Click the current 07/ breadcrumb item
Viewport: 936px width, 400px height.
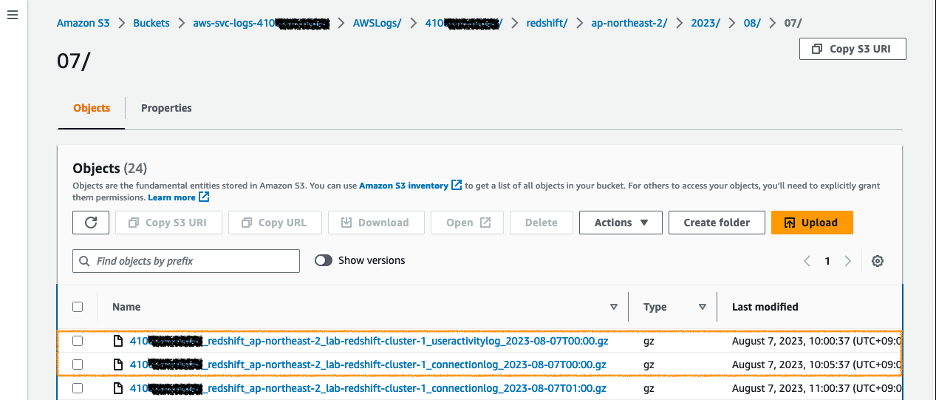793,23
